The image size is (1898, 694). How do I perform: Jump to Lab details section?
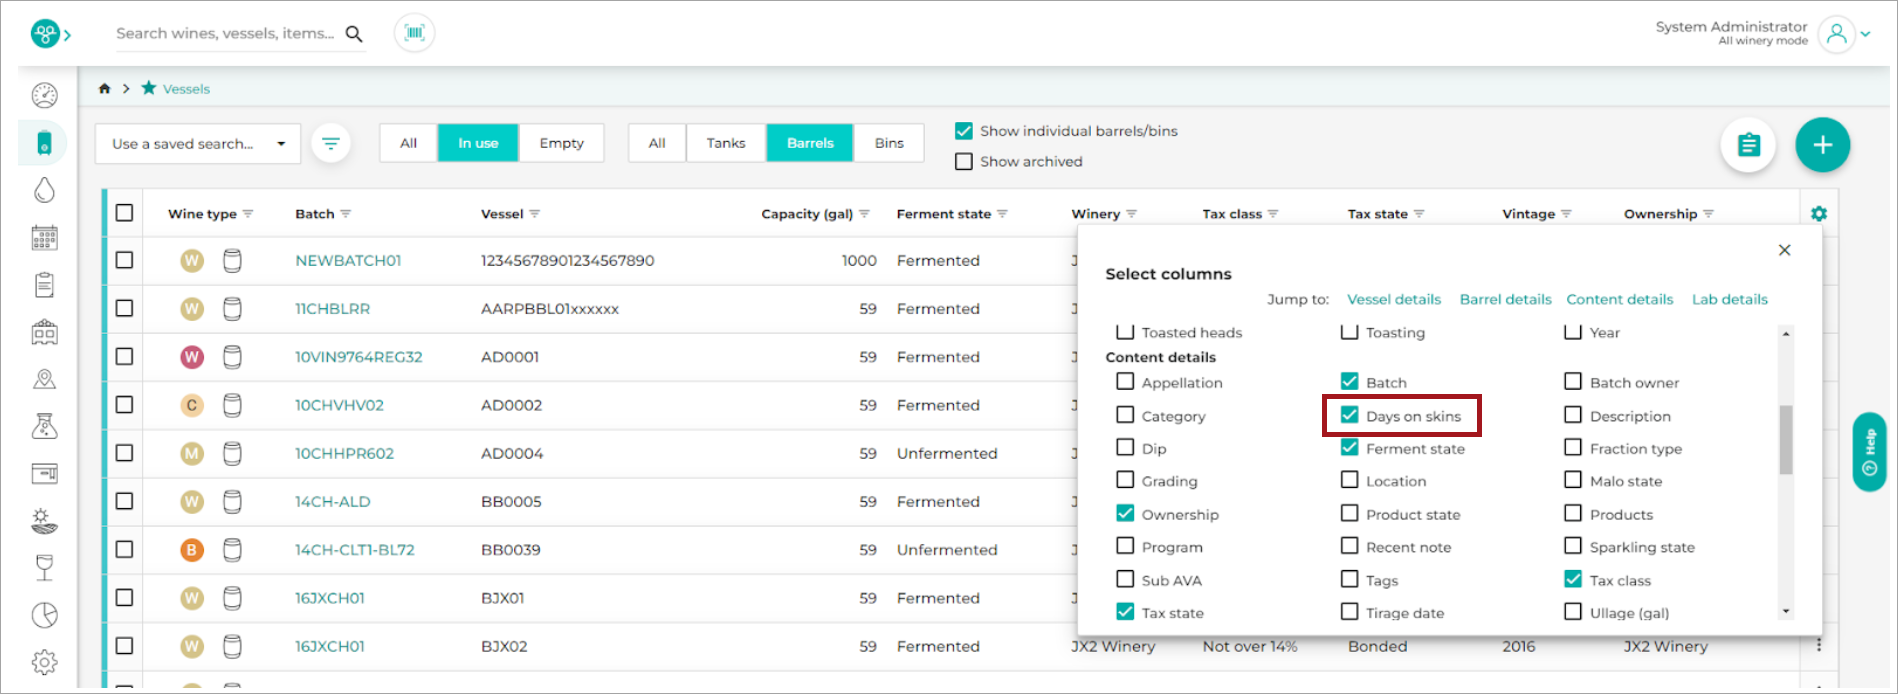pyautogui.click(x=1730, y=299)
